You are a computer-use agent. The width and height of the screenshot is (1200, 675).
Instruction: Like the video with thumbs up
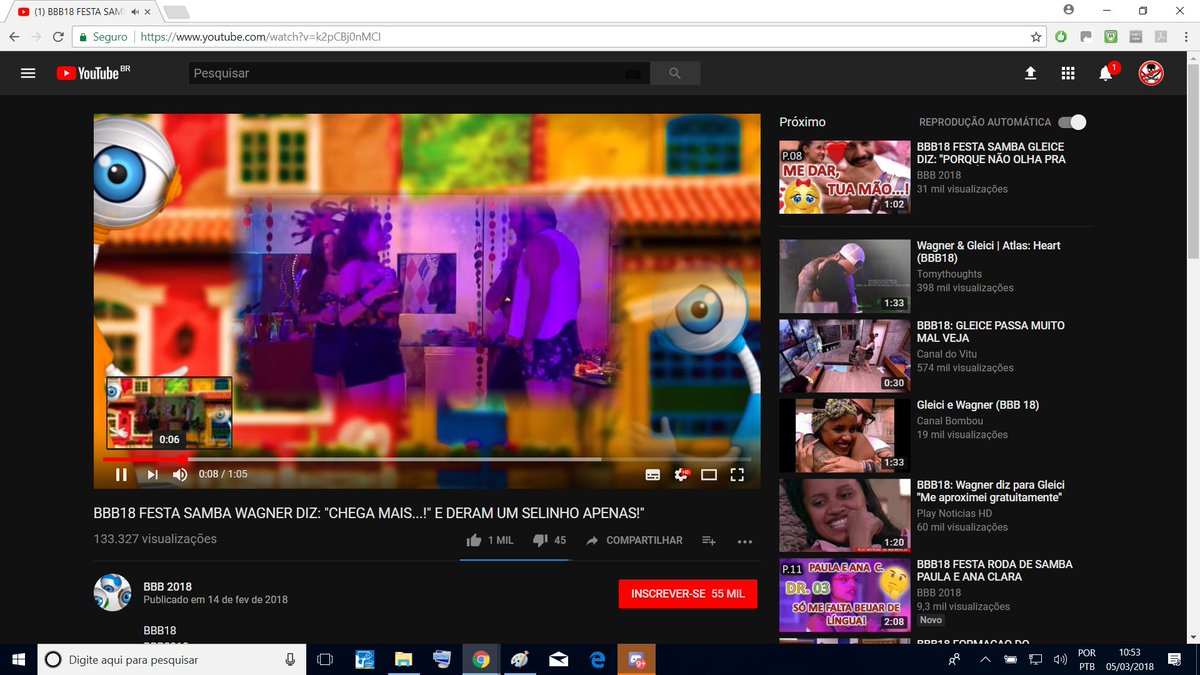click(489, 540)
